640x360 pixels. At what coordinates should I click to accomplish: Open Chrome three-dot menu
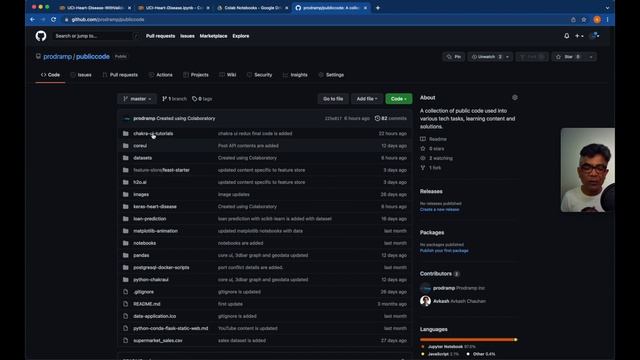607,19
